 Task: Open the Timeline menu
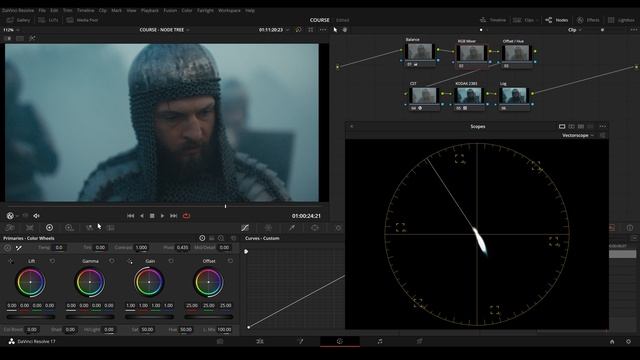tap(86, 10)
